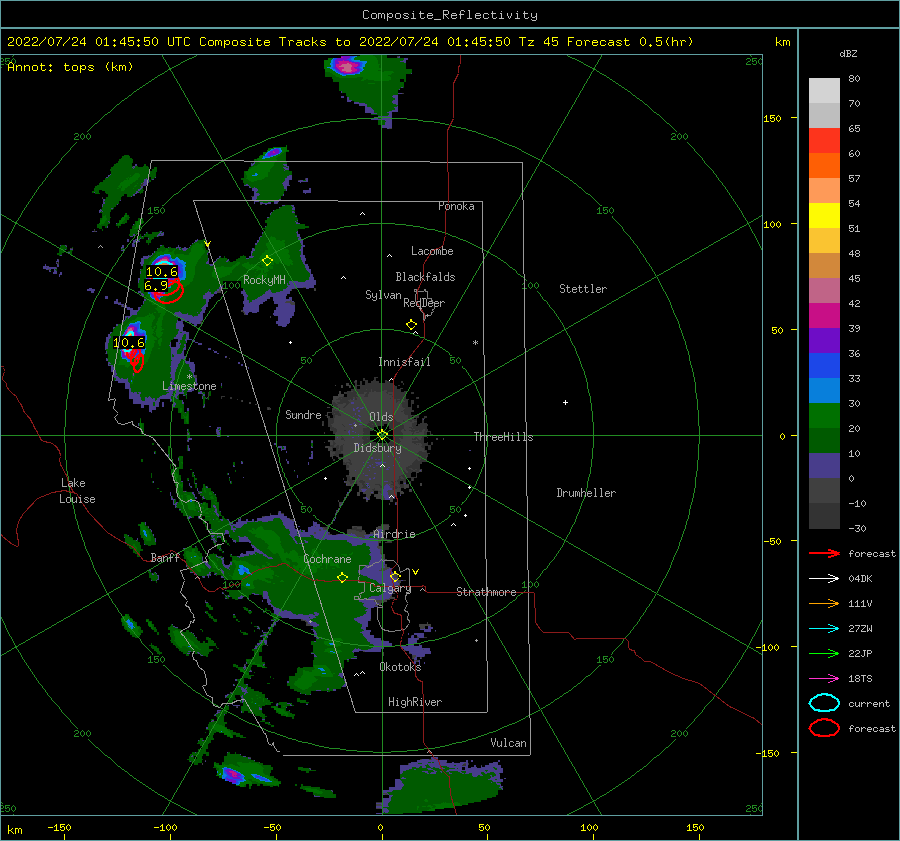Click the green 22JP arrow icon
The width and height of the screenshot is (900, 841).
[824, 653]
